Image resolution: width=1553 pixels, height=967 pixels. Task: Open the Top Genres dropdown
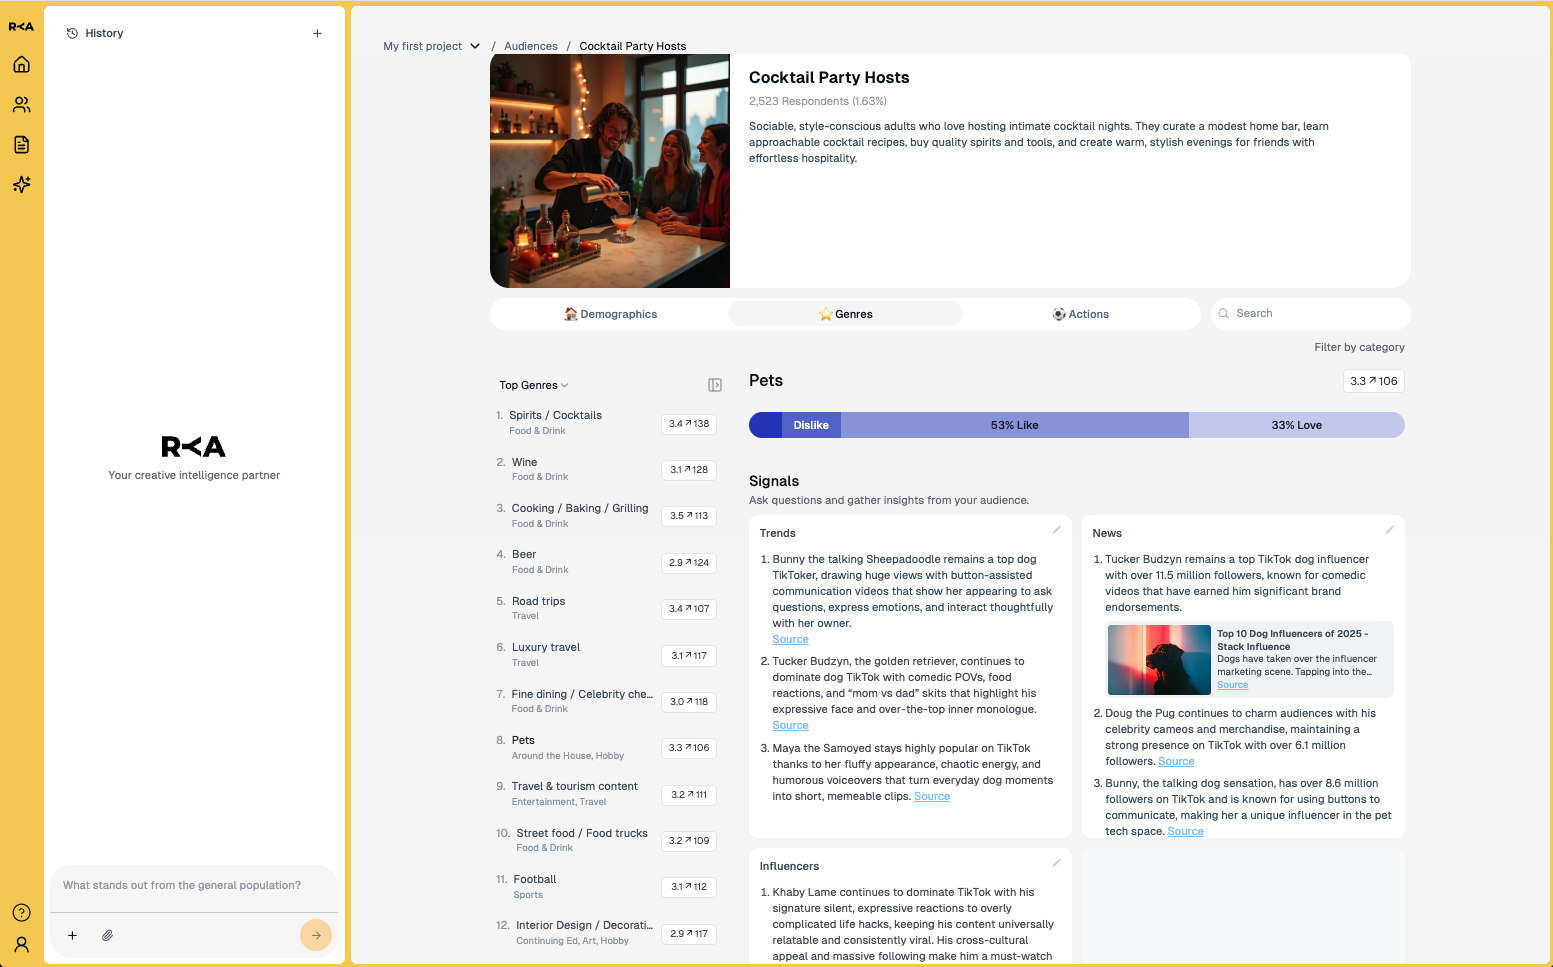click(x=534, y=385)
